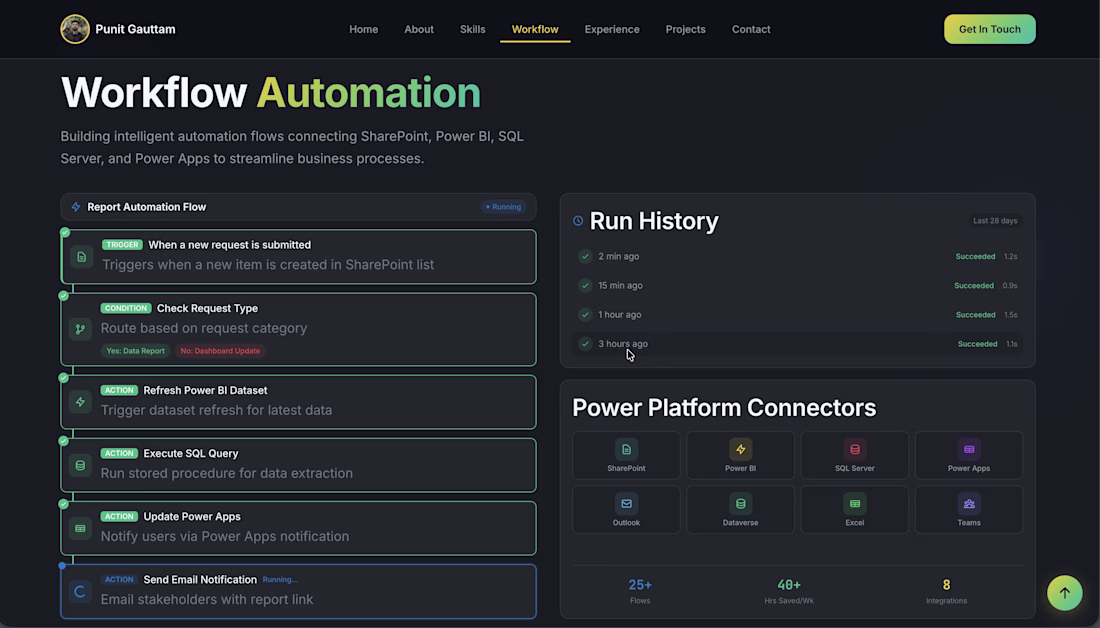Open the Update Power Apps step title
This screenshot has height=628, width=1100.
(x=192, y=516)
